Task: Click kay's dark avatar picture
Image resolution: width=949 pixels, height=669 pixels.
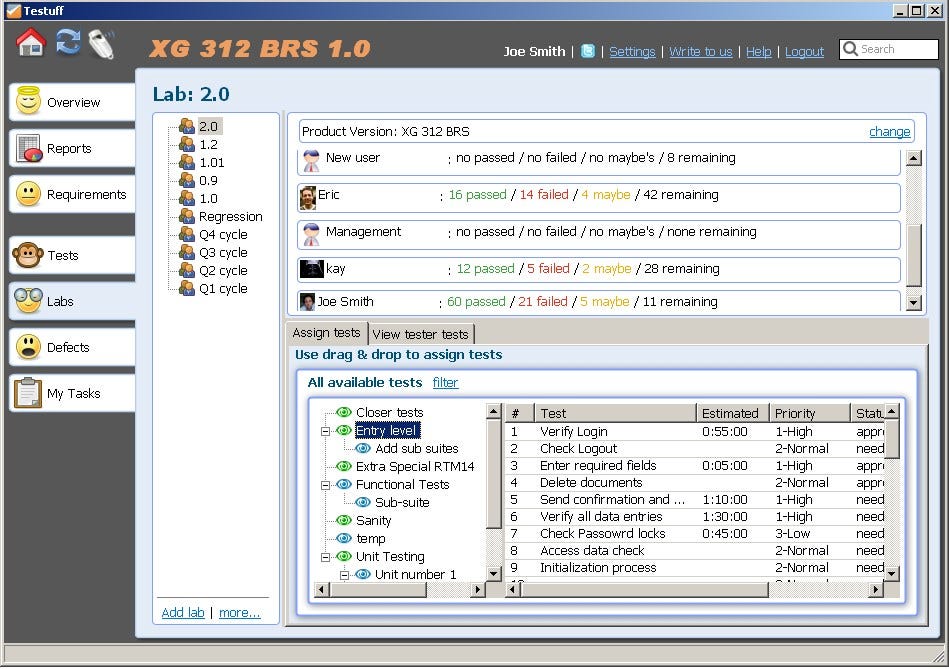Action: point(312,268)
